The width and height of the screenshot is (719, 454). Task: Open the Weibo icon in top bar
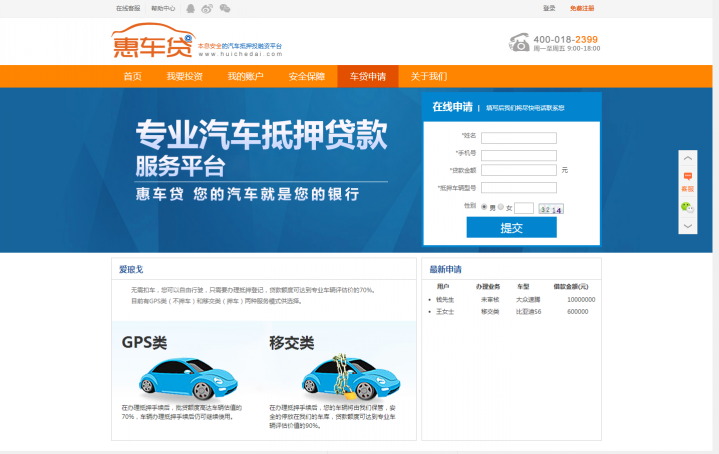tap(207, 8)
